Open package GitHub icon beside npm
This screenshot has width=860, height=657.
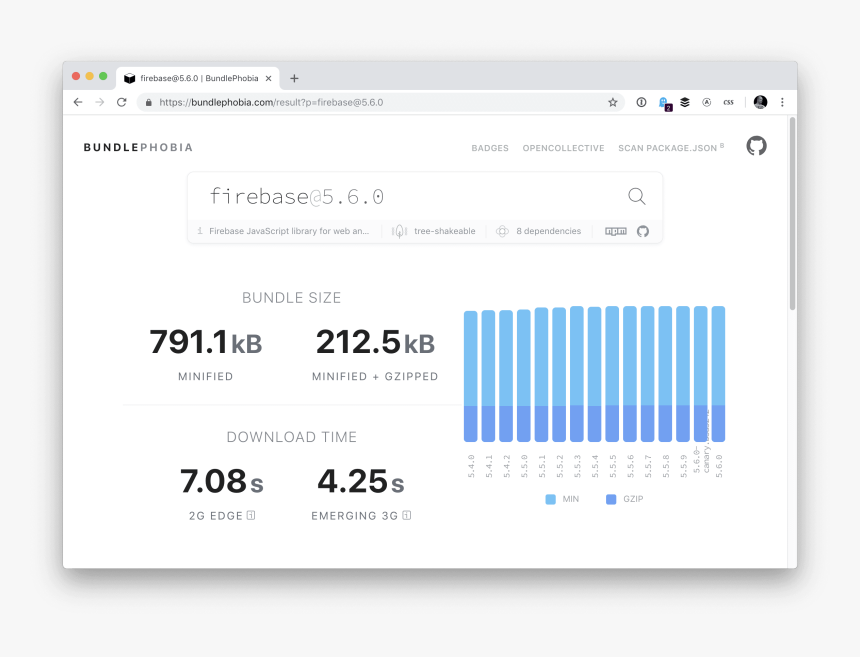click(x=643, y=231)
